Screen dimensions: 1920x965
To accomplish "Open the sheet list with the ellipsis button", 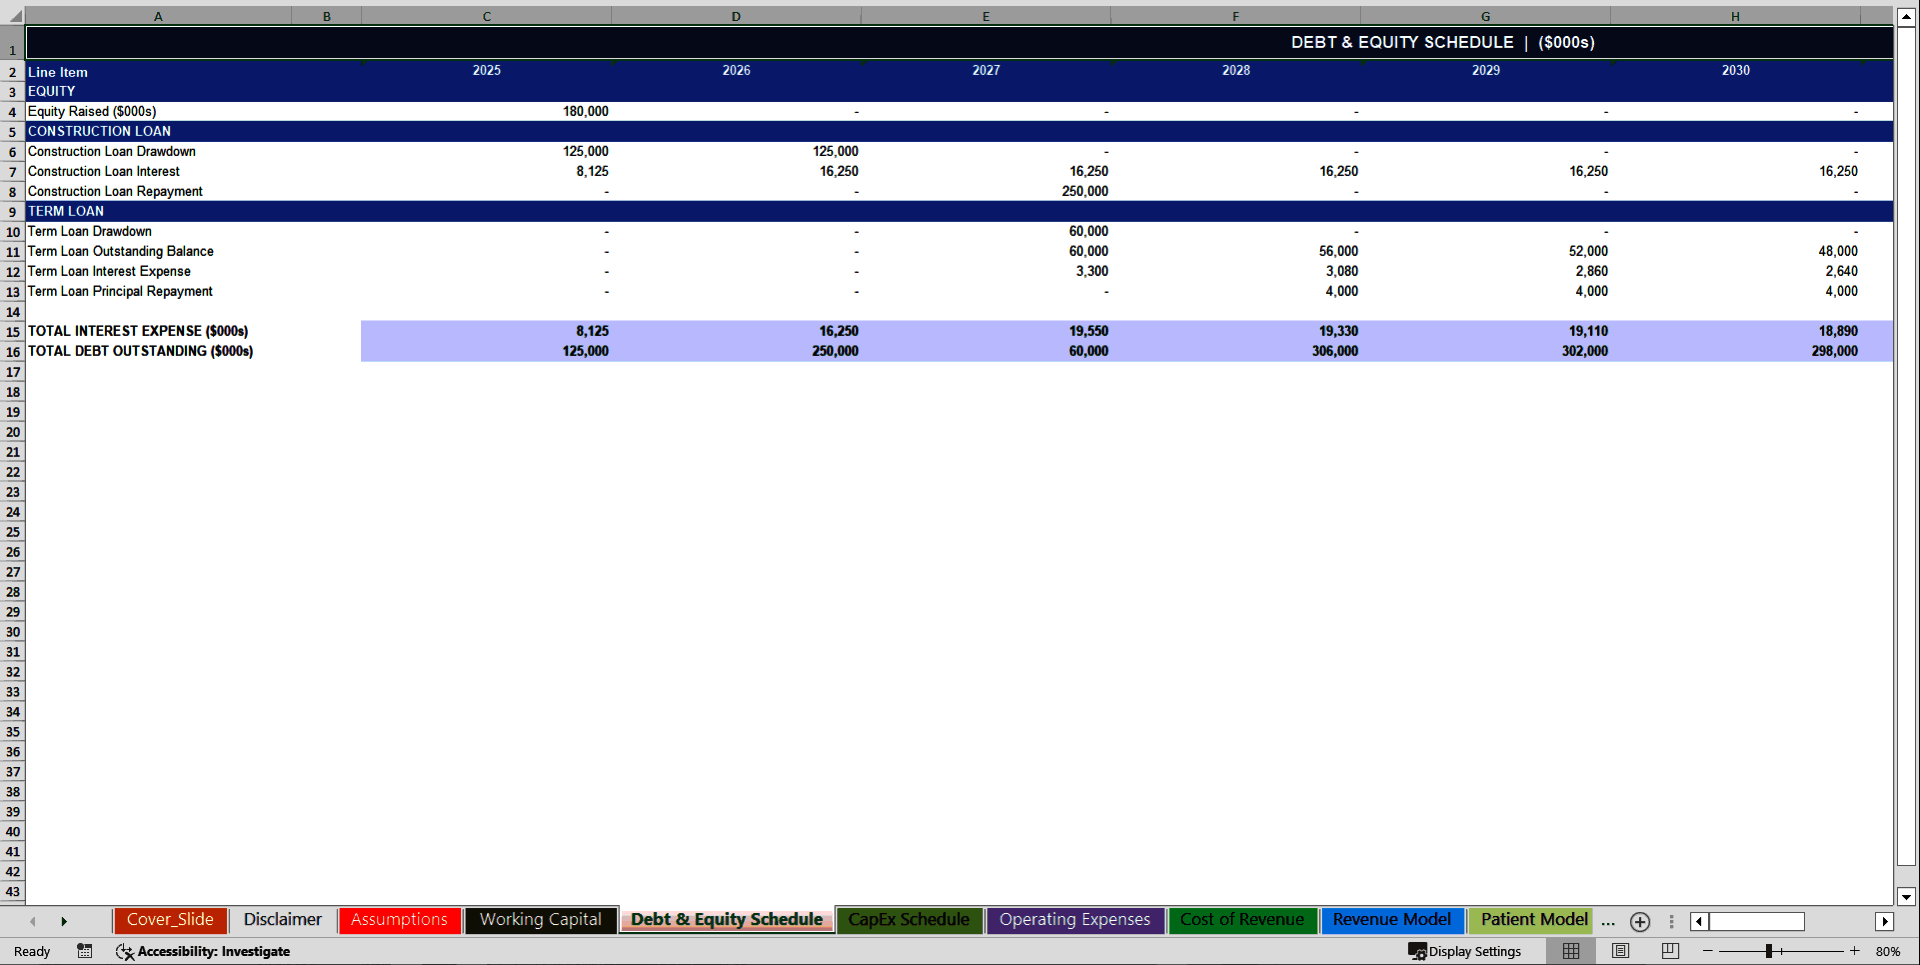I will (x=1608, y=922).
